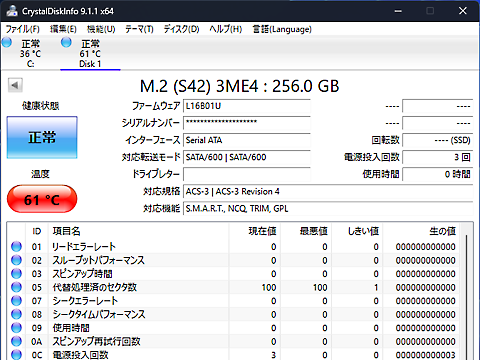Click the CrystalDiskInfo app icon in title bar
The height and width of the screenshot is (360, 480).
click(12, 11)
